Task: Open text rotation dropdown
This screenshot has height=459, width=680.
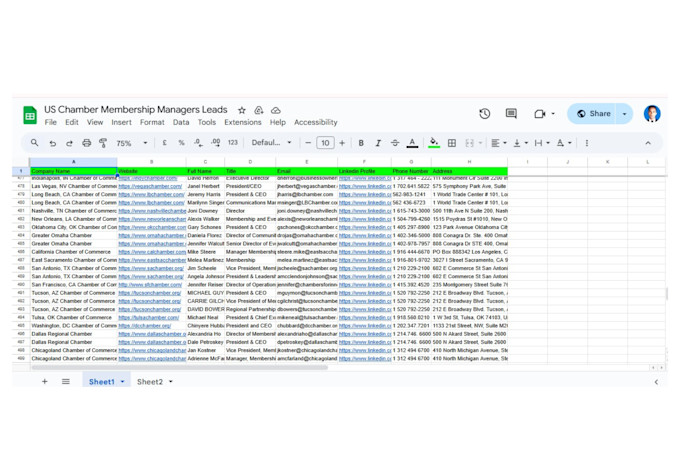Action: [x=564, y=143]
